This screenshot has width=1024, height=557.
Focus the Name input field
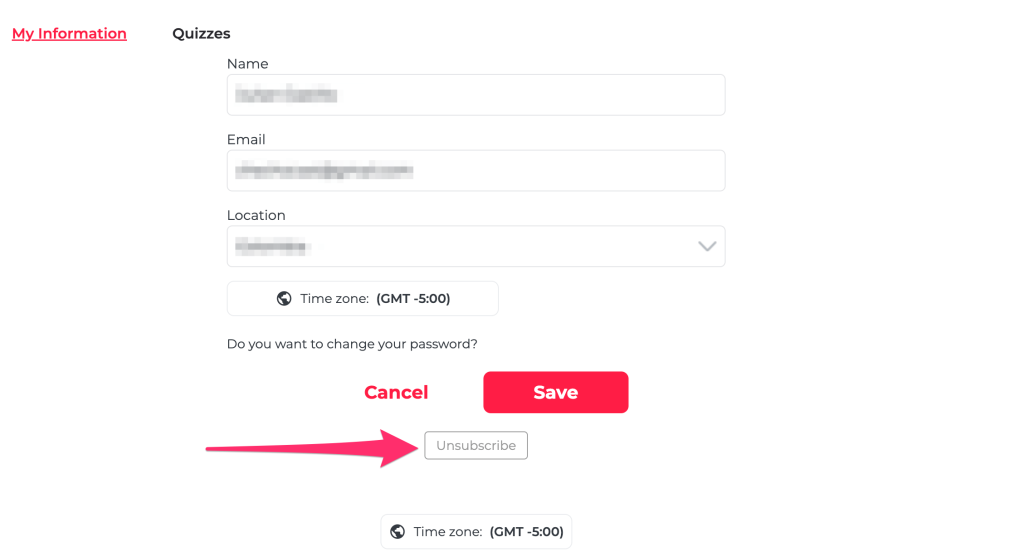point(475,95)
